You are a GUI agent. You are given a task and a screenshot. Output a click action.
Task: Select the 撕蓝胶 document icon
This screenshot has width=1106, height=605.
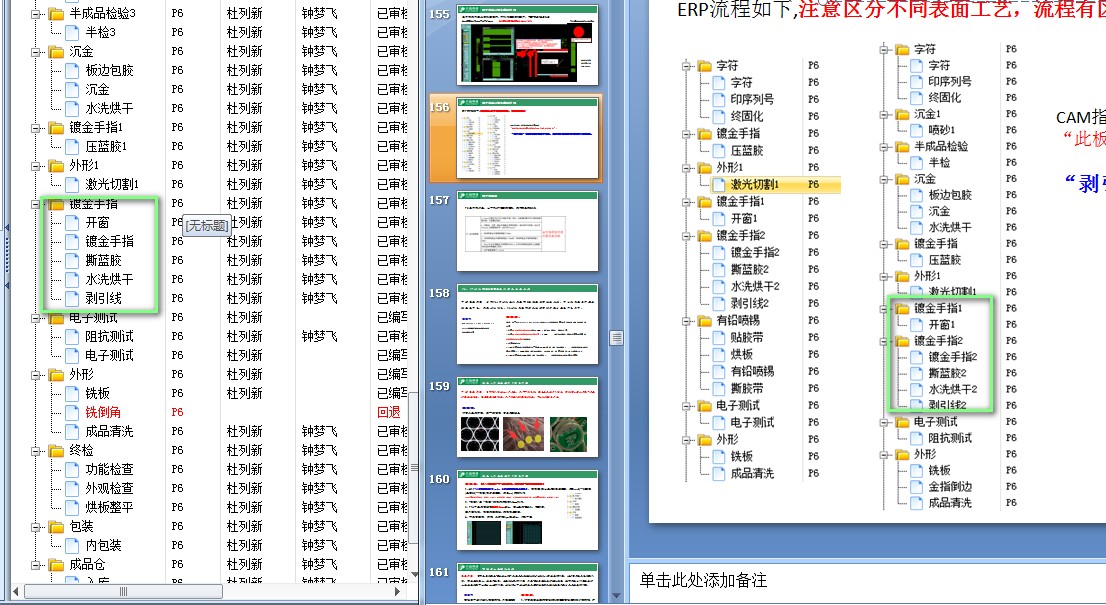(x=72, y=261)
